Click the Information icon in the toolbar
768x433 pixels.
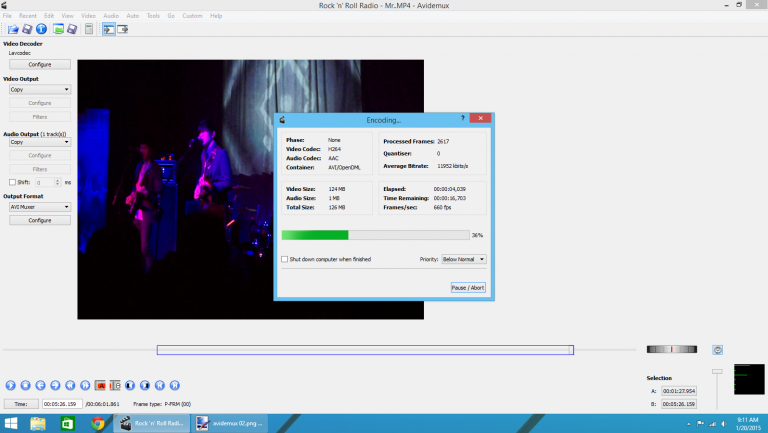pyautogui.click(x=42, y=29)
